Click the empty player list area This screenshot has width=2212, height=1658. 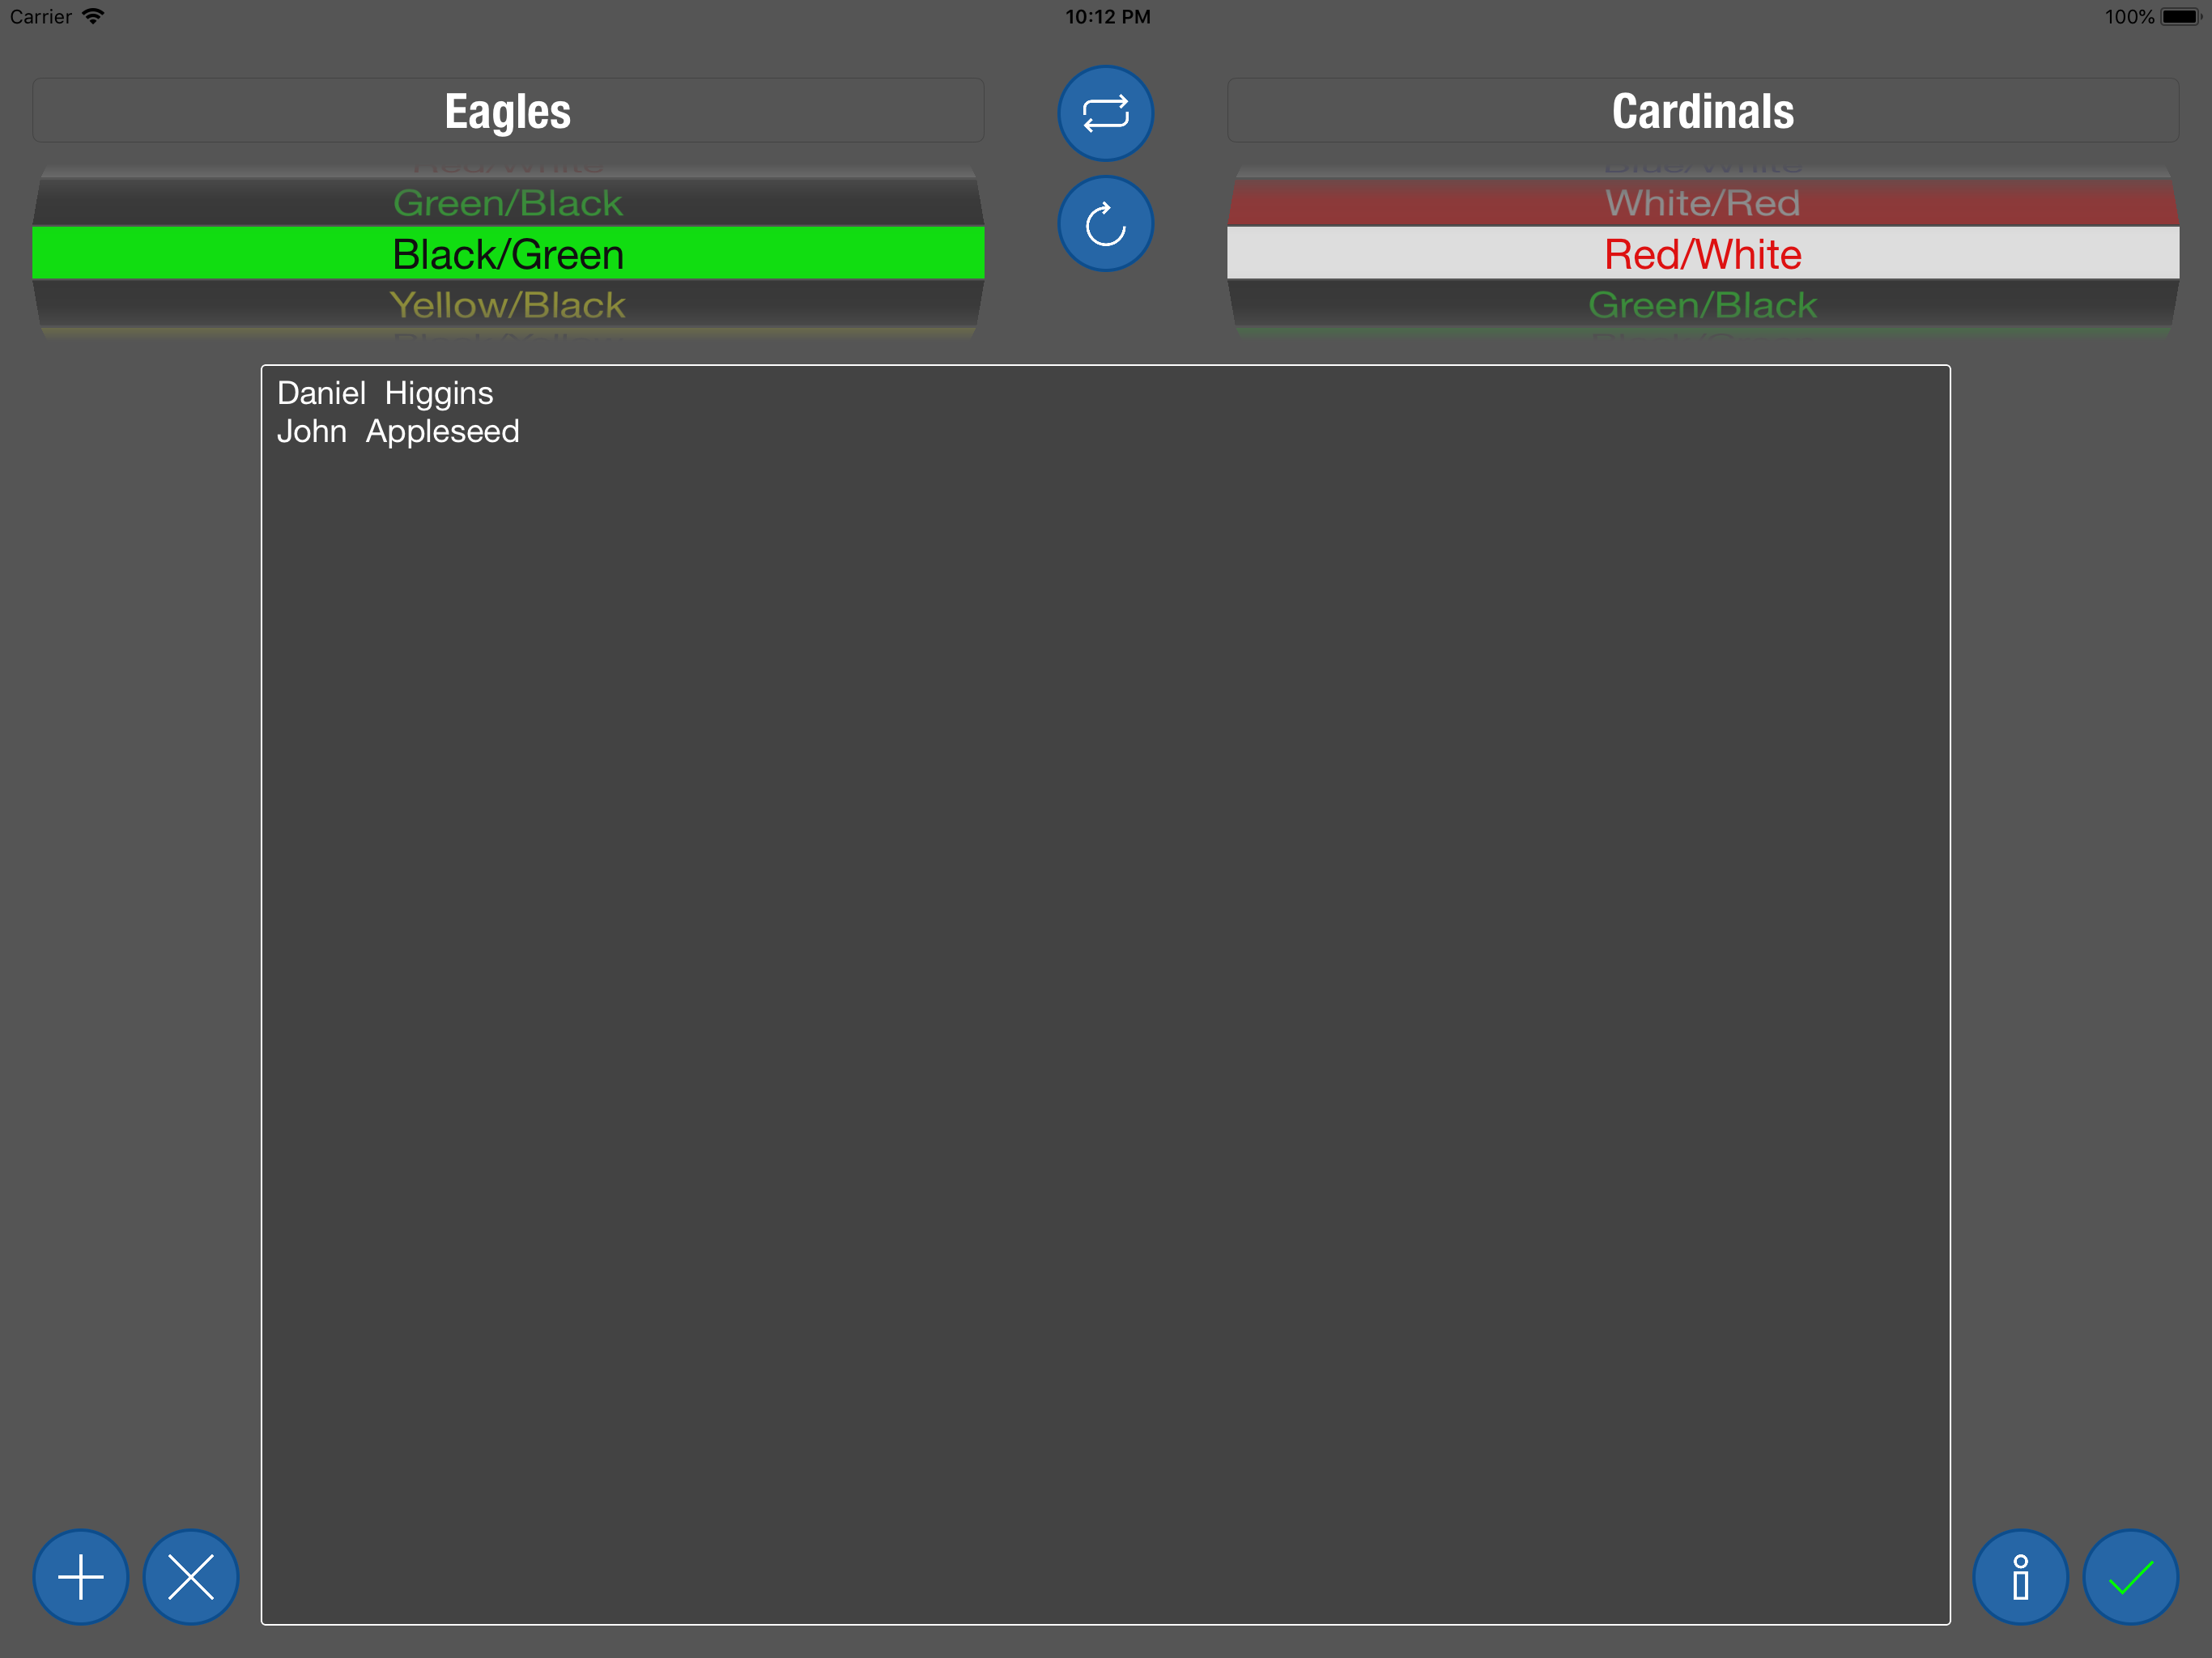(x=1105, y=1000)
